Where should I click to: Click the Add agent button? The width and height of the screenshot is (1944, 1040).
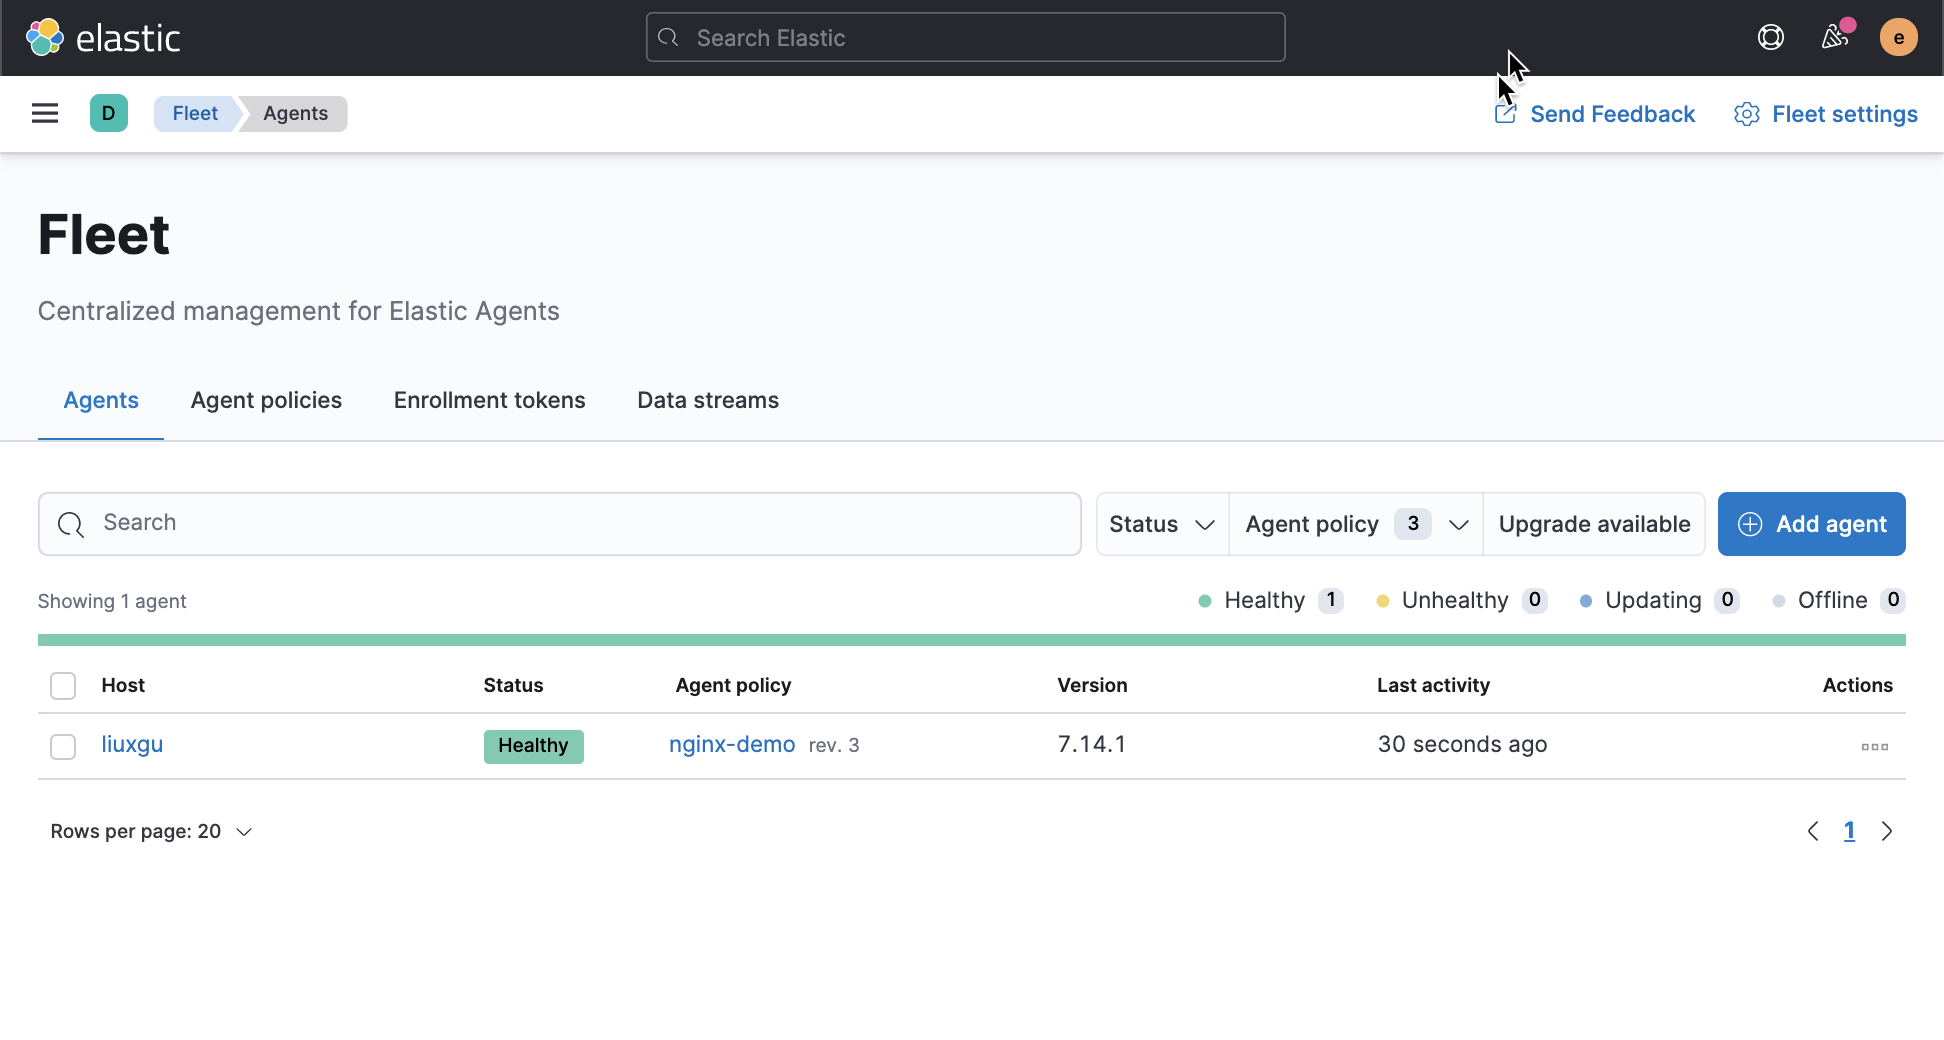pos(1811,524)
